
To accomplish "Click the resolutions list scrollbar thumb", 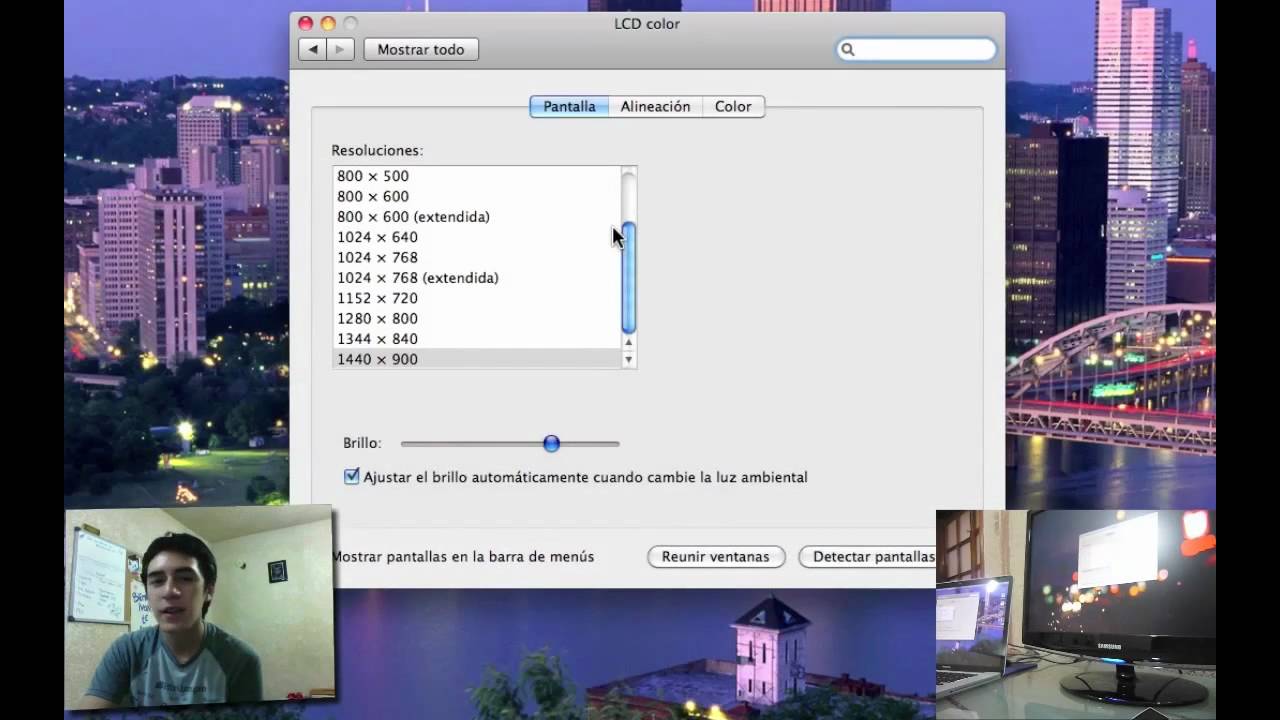I will 629,278.
